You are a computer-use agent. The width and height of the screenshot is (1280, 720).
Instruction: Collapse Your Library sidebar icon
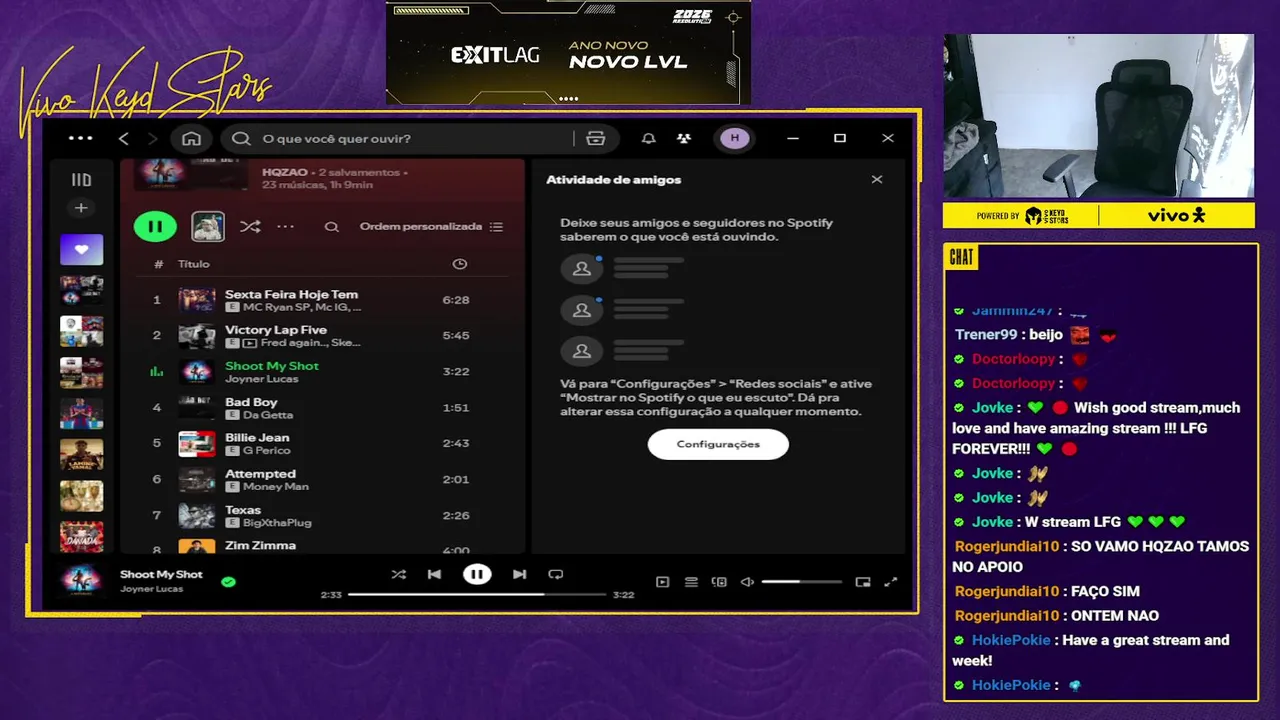click(x=81, y=180)
